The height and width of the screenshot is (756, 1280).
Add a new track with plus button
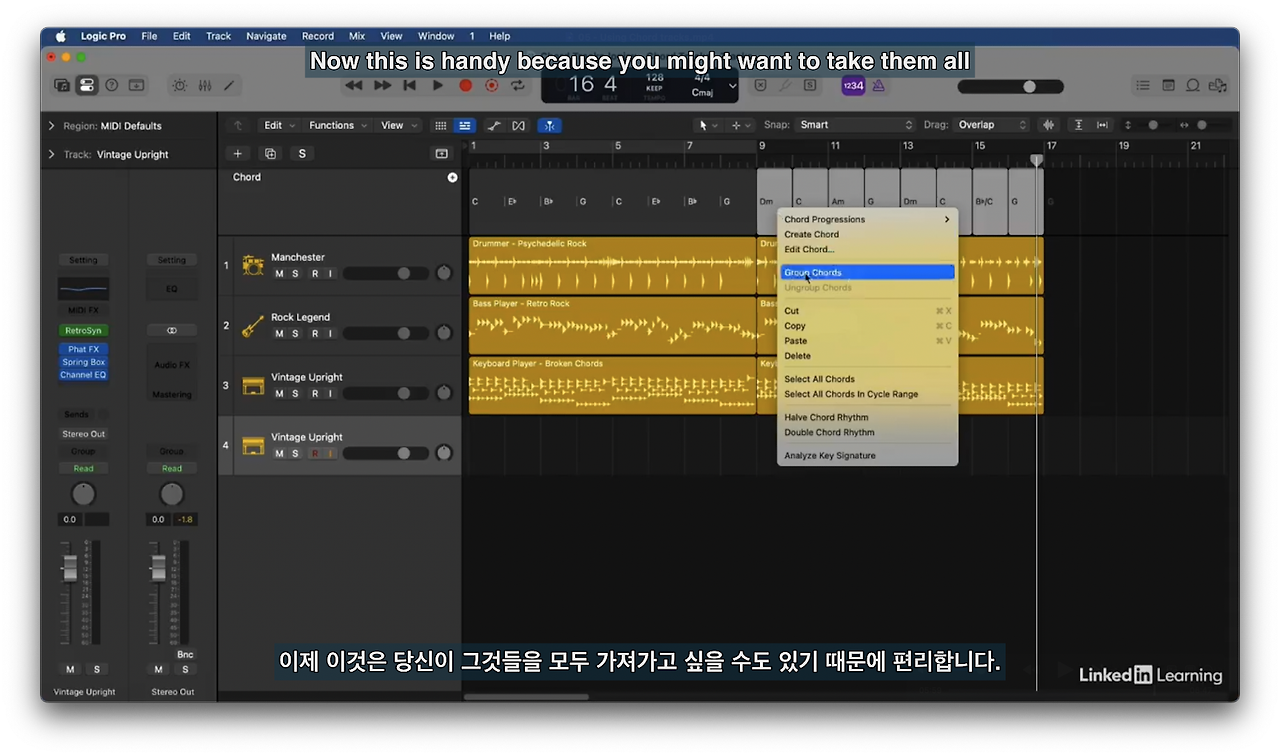tap(238, 153)
